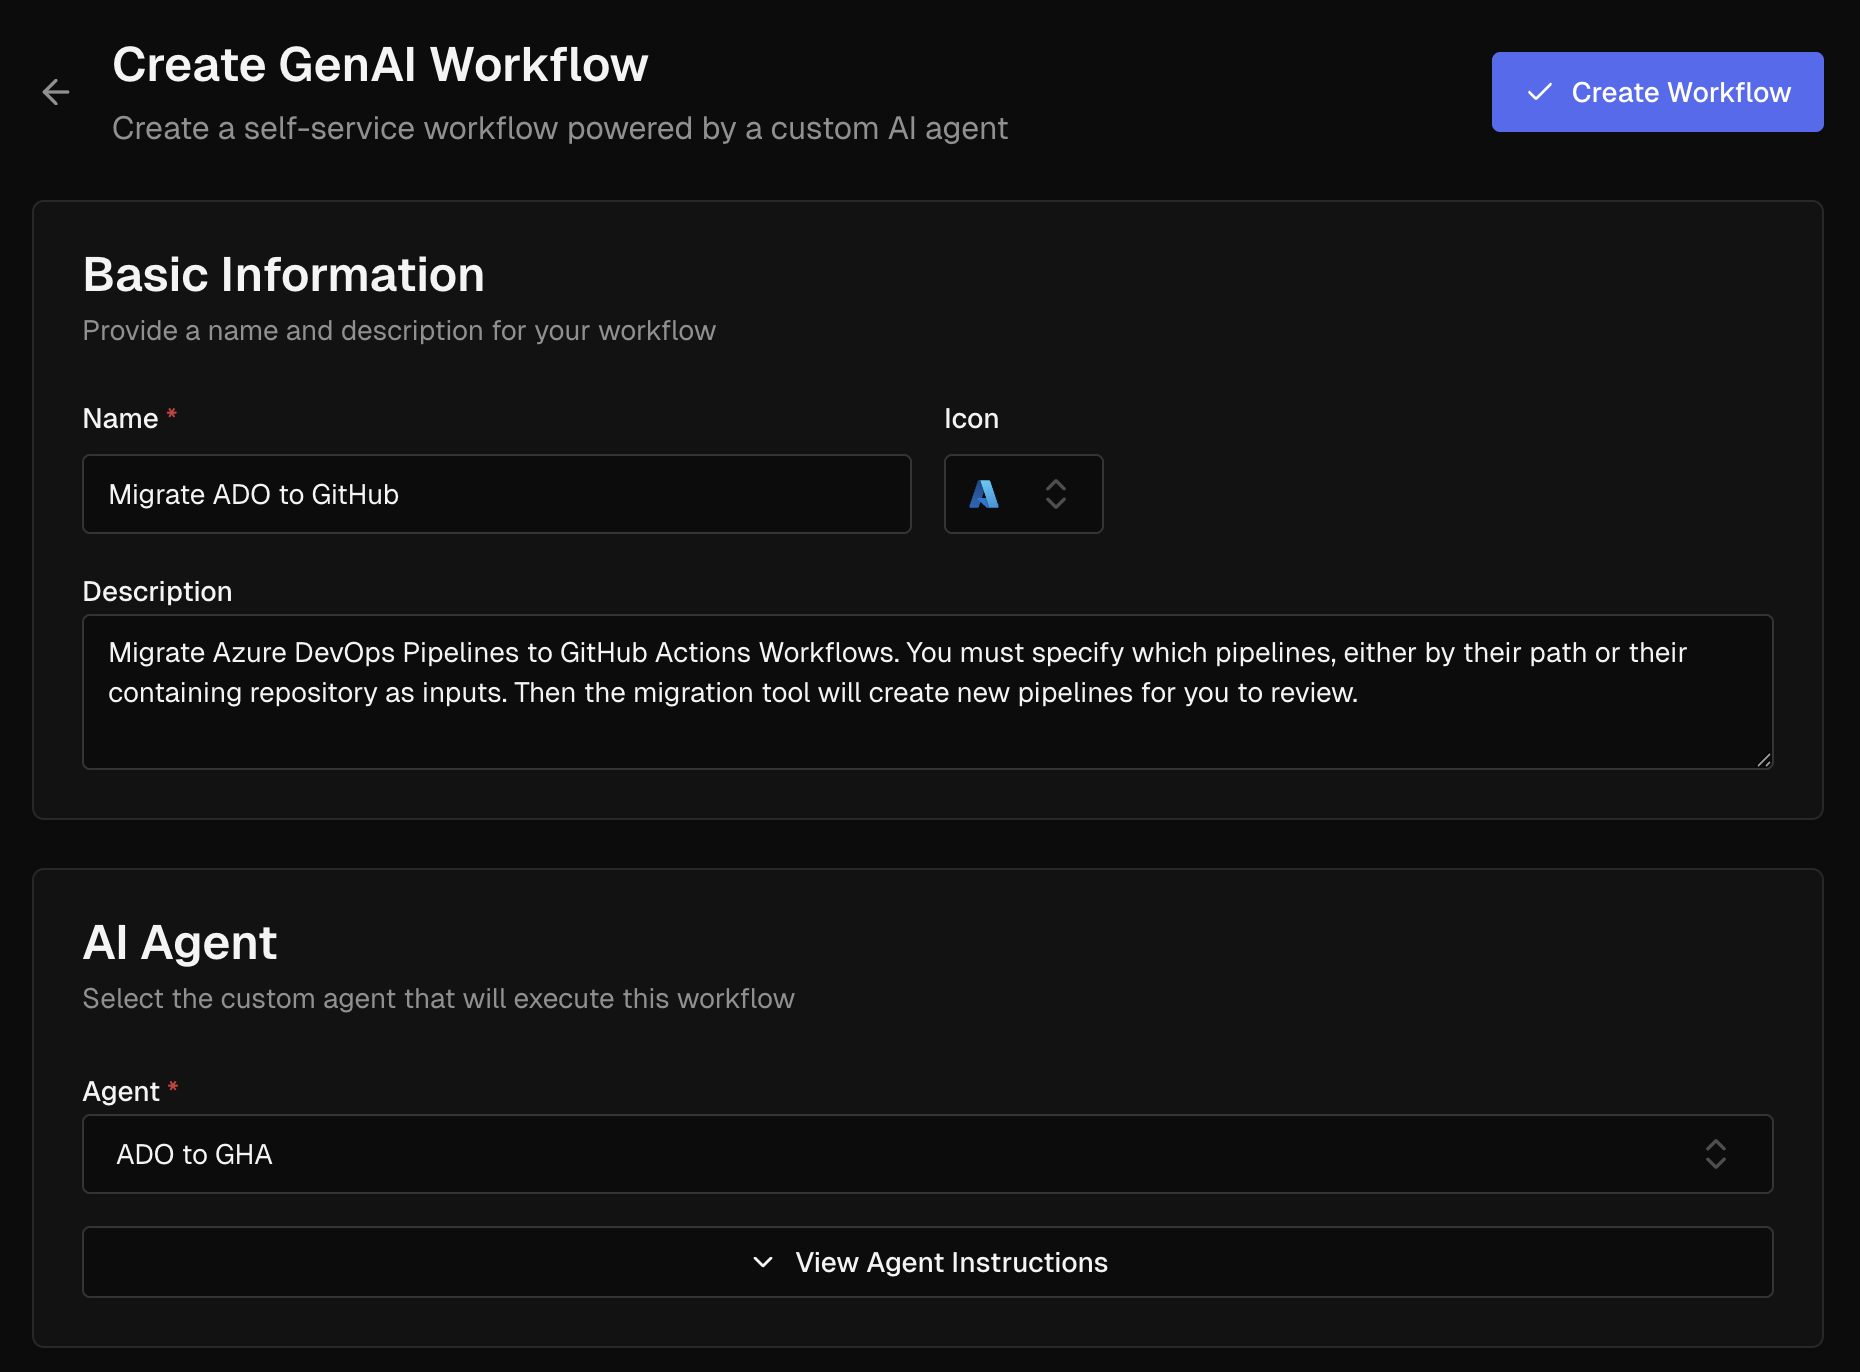Click the 'Create GenAI Workflow' page title

(380, 64)
